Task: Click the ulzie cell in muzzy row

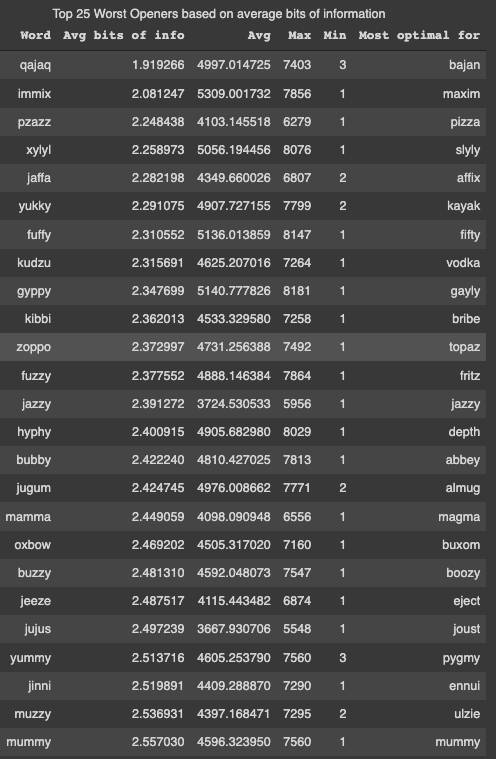Action: [x=467, y=713]
